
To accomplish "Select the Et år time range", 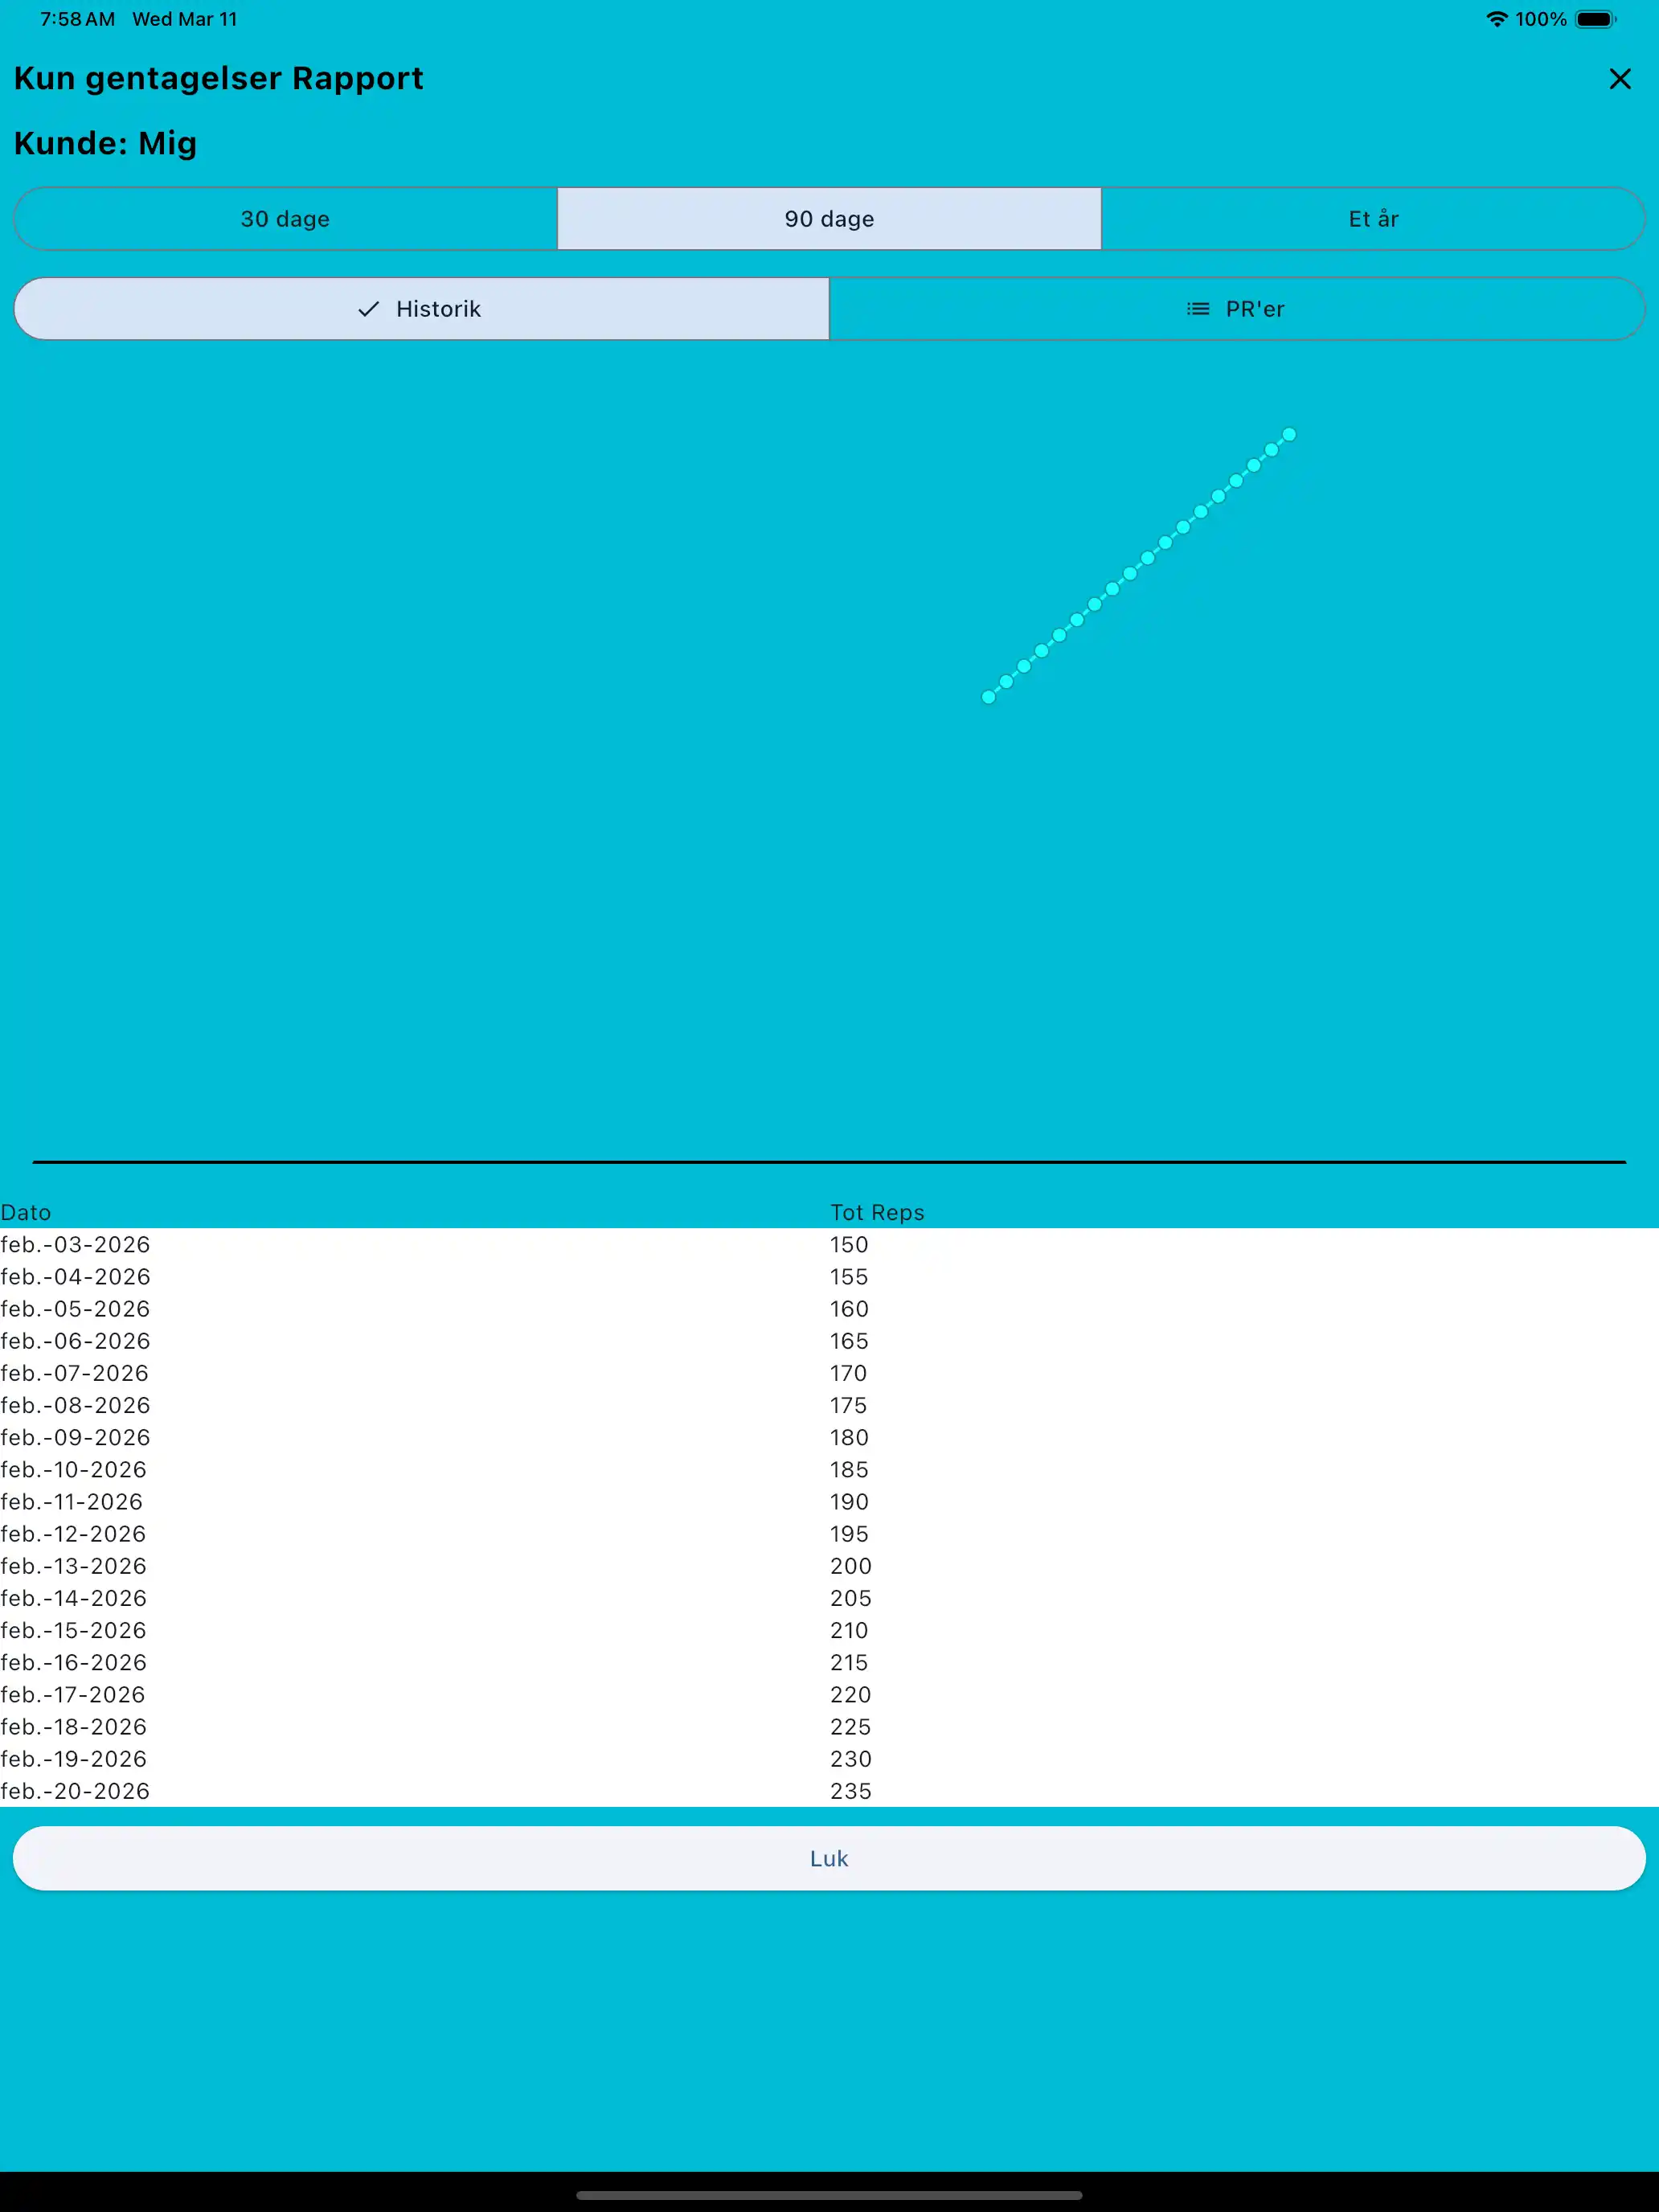I will [1374, 218].
